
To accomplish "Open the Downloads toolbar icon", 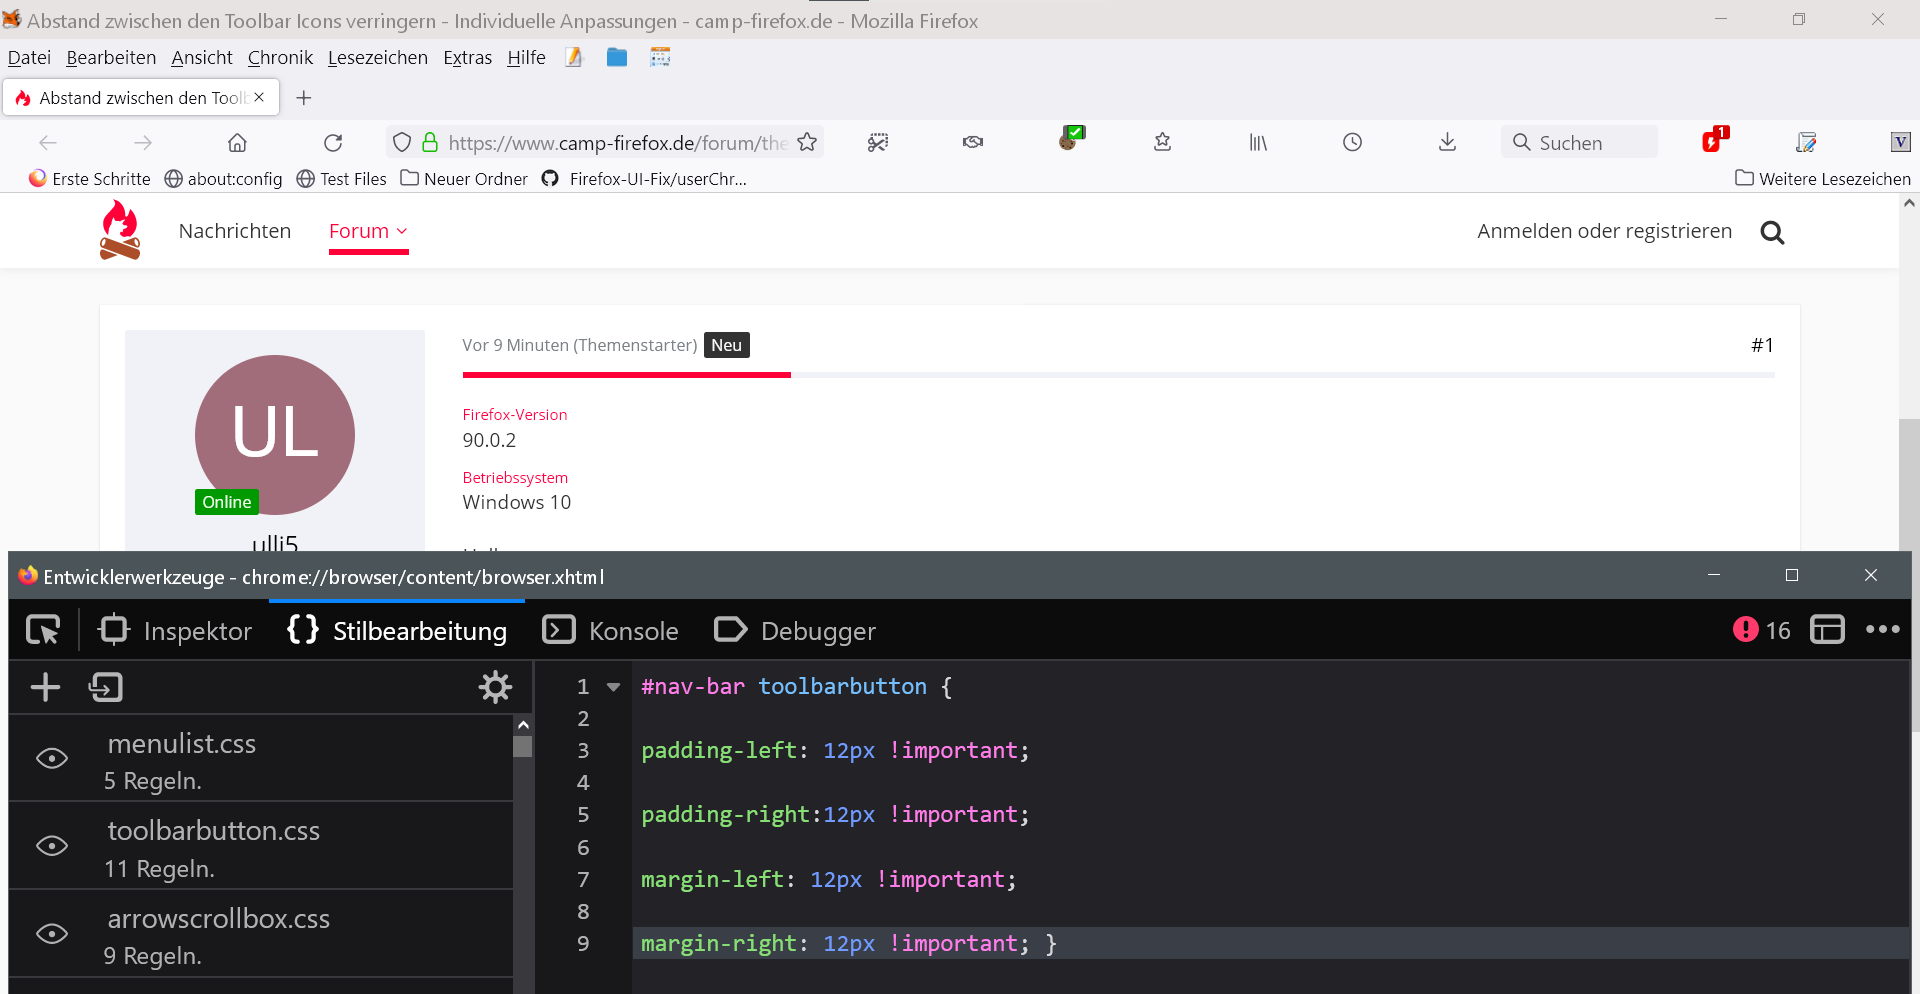I will coord(1447,143).
